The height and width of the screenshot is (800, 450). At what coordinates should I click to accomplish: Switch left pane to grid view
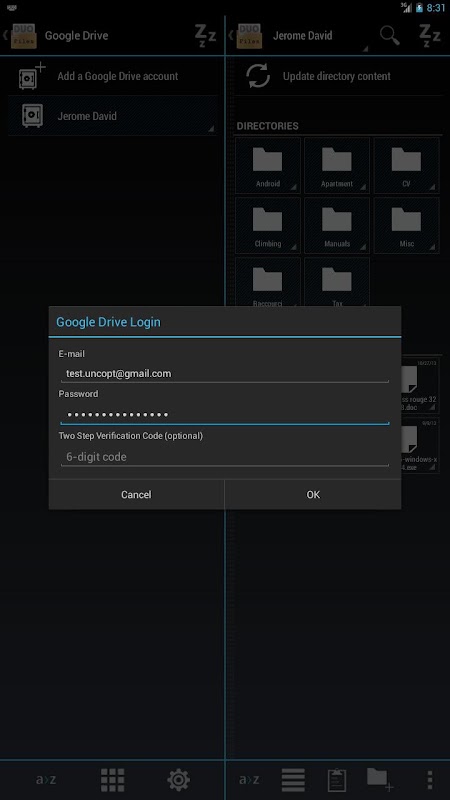(x=112, y=780)
